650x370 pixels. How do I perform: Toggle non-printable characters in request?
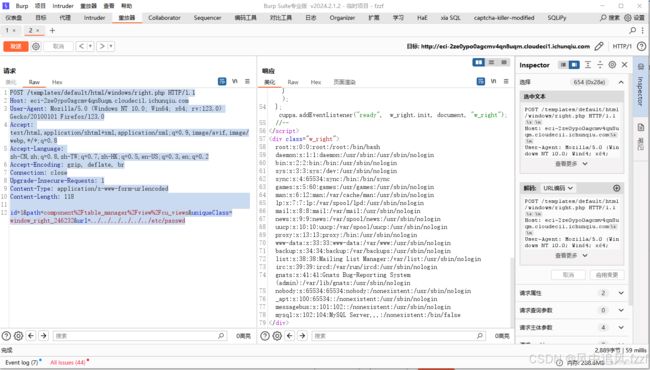point(235,82)
